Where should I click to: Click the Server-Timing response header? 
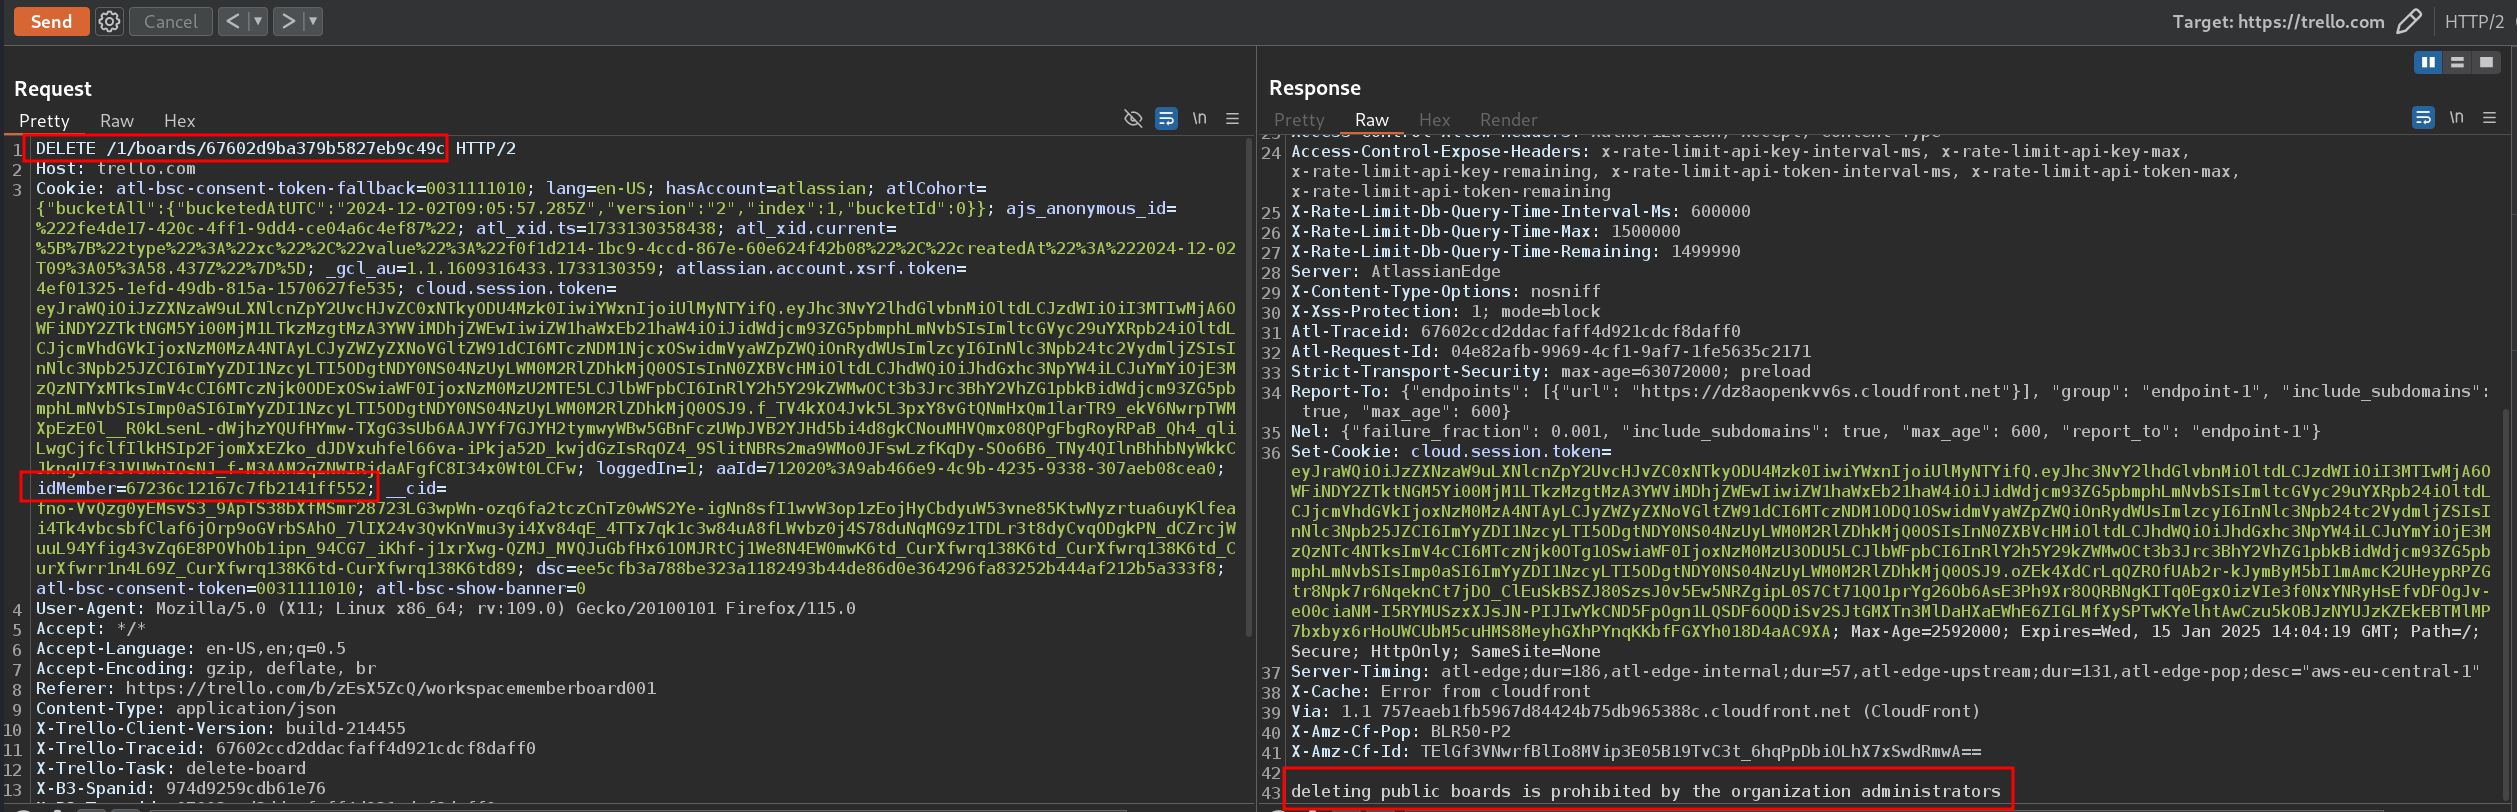click(1886, 672)
